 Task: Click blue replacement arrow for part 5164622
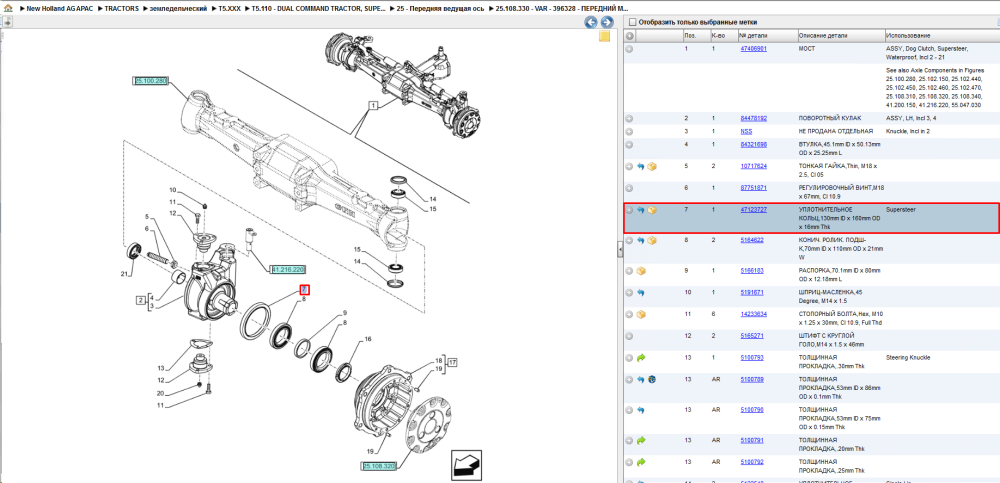click(x=641, y=241)
